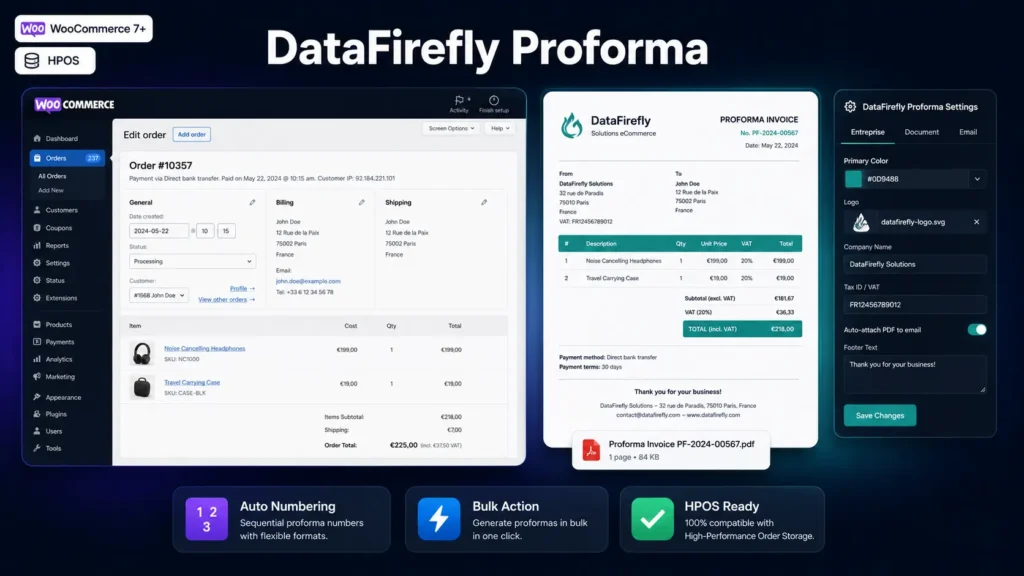Edit the Shipping section pencil icon
Image resolution: width=1024 pixels, height=576 pixels.
pyautogui.click(x=484, y=202)
